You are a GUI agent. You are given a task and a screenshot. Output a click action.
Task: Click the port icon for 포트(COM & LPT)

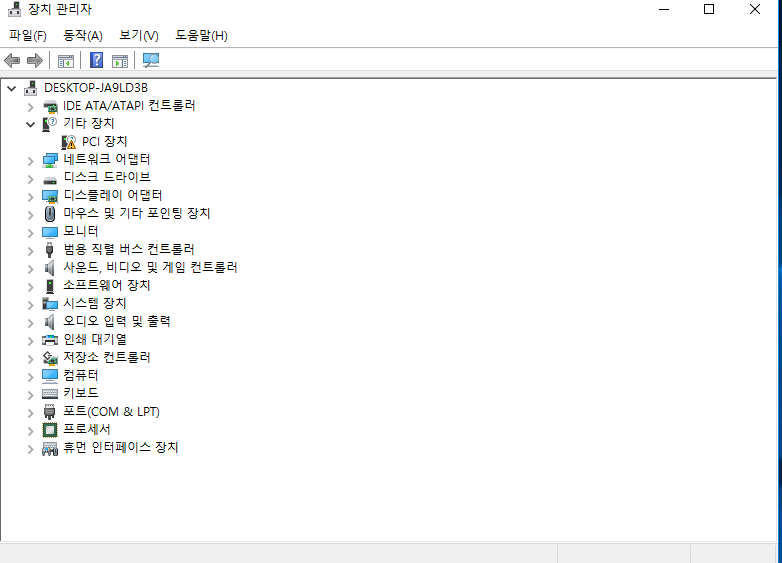49,412
